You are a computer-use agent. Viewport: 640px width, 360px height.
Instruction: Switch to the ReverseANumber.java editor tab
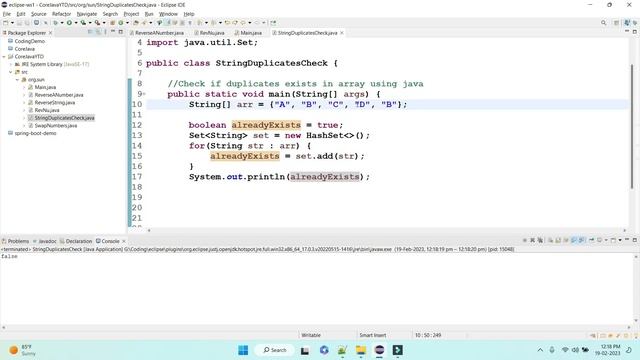(x=157, y=33)
